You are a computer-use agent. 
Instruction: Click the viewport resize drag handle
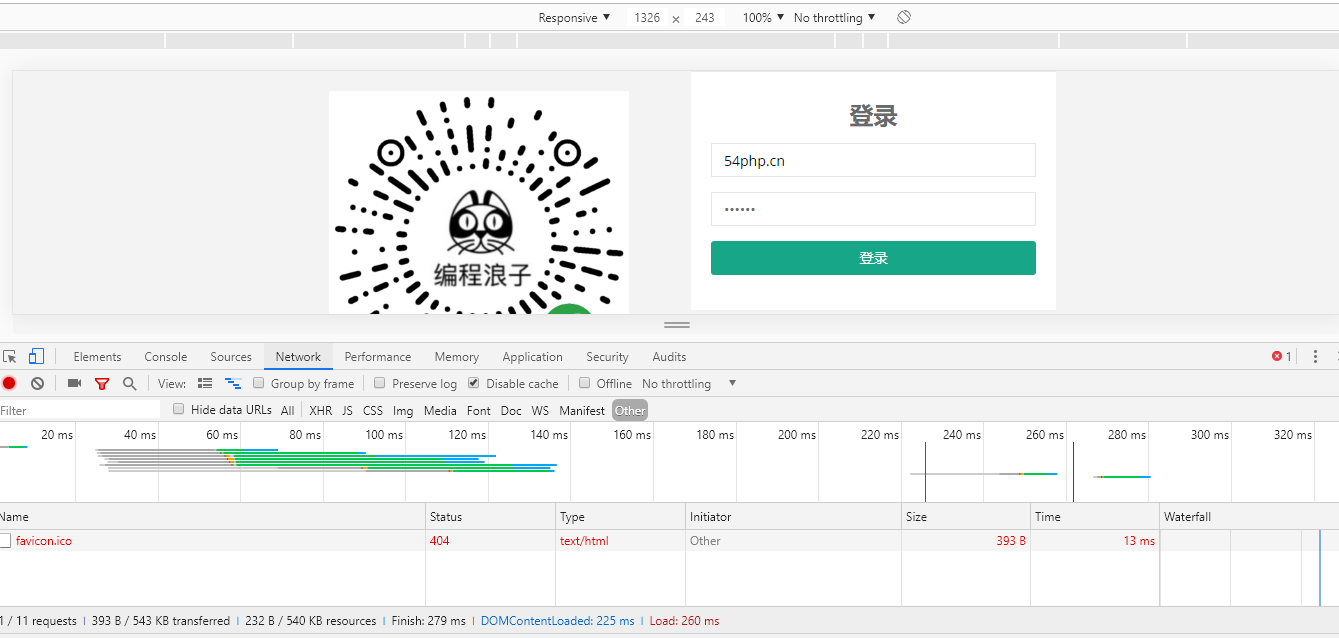pos(677,325)
